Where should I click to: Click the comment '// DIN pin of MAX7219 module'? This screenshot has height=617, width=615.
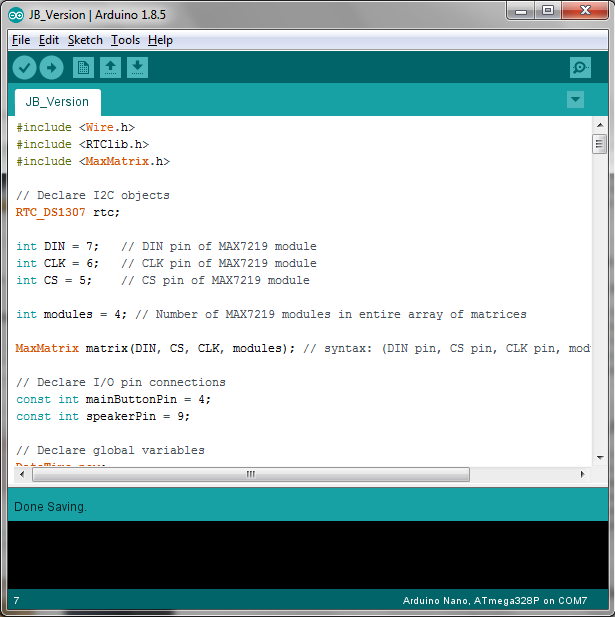(219, 246)
